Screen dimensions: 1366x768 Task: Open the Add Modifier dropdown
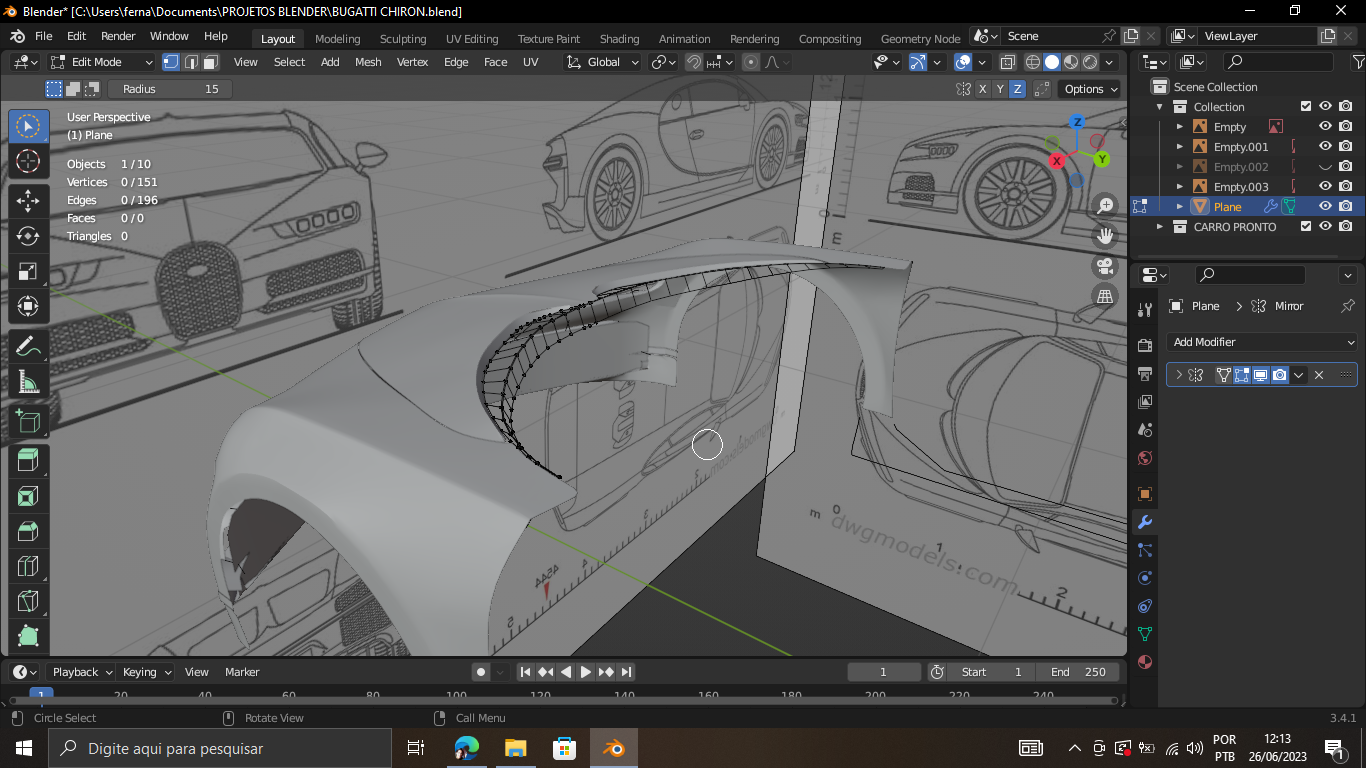[x=1262, y=342]
